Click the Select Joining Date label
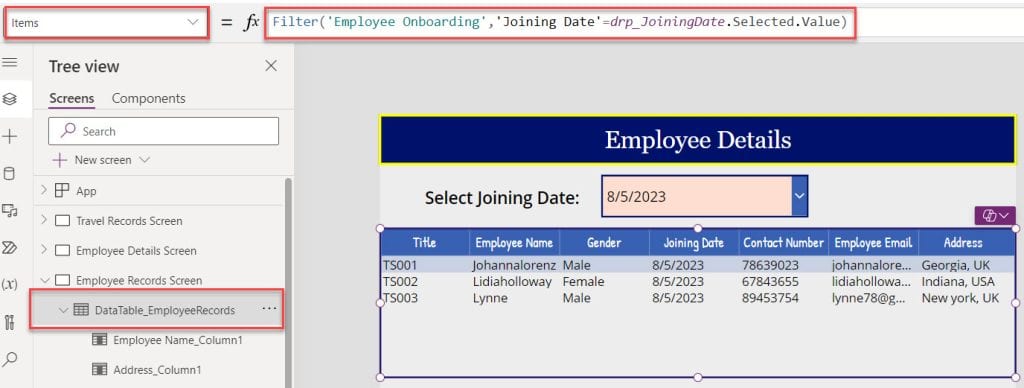 (502, 197)
